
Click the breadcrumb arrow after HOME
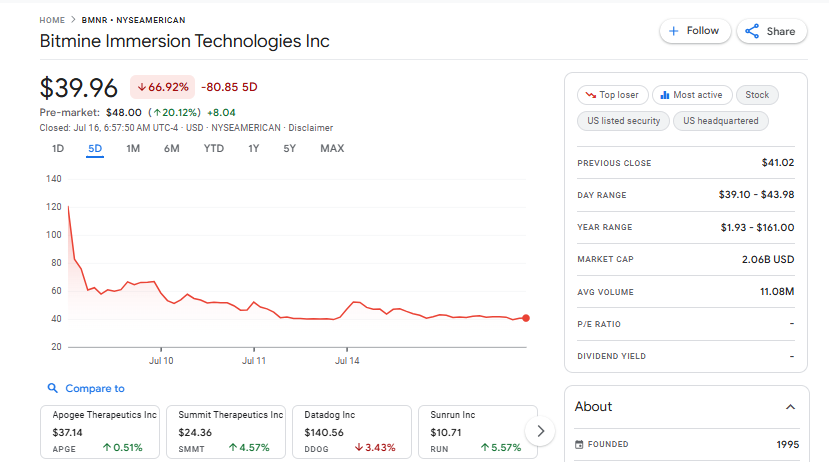point(73,20)
